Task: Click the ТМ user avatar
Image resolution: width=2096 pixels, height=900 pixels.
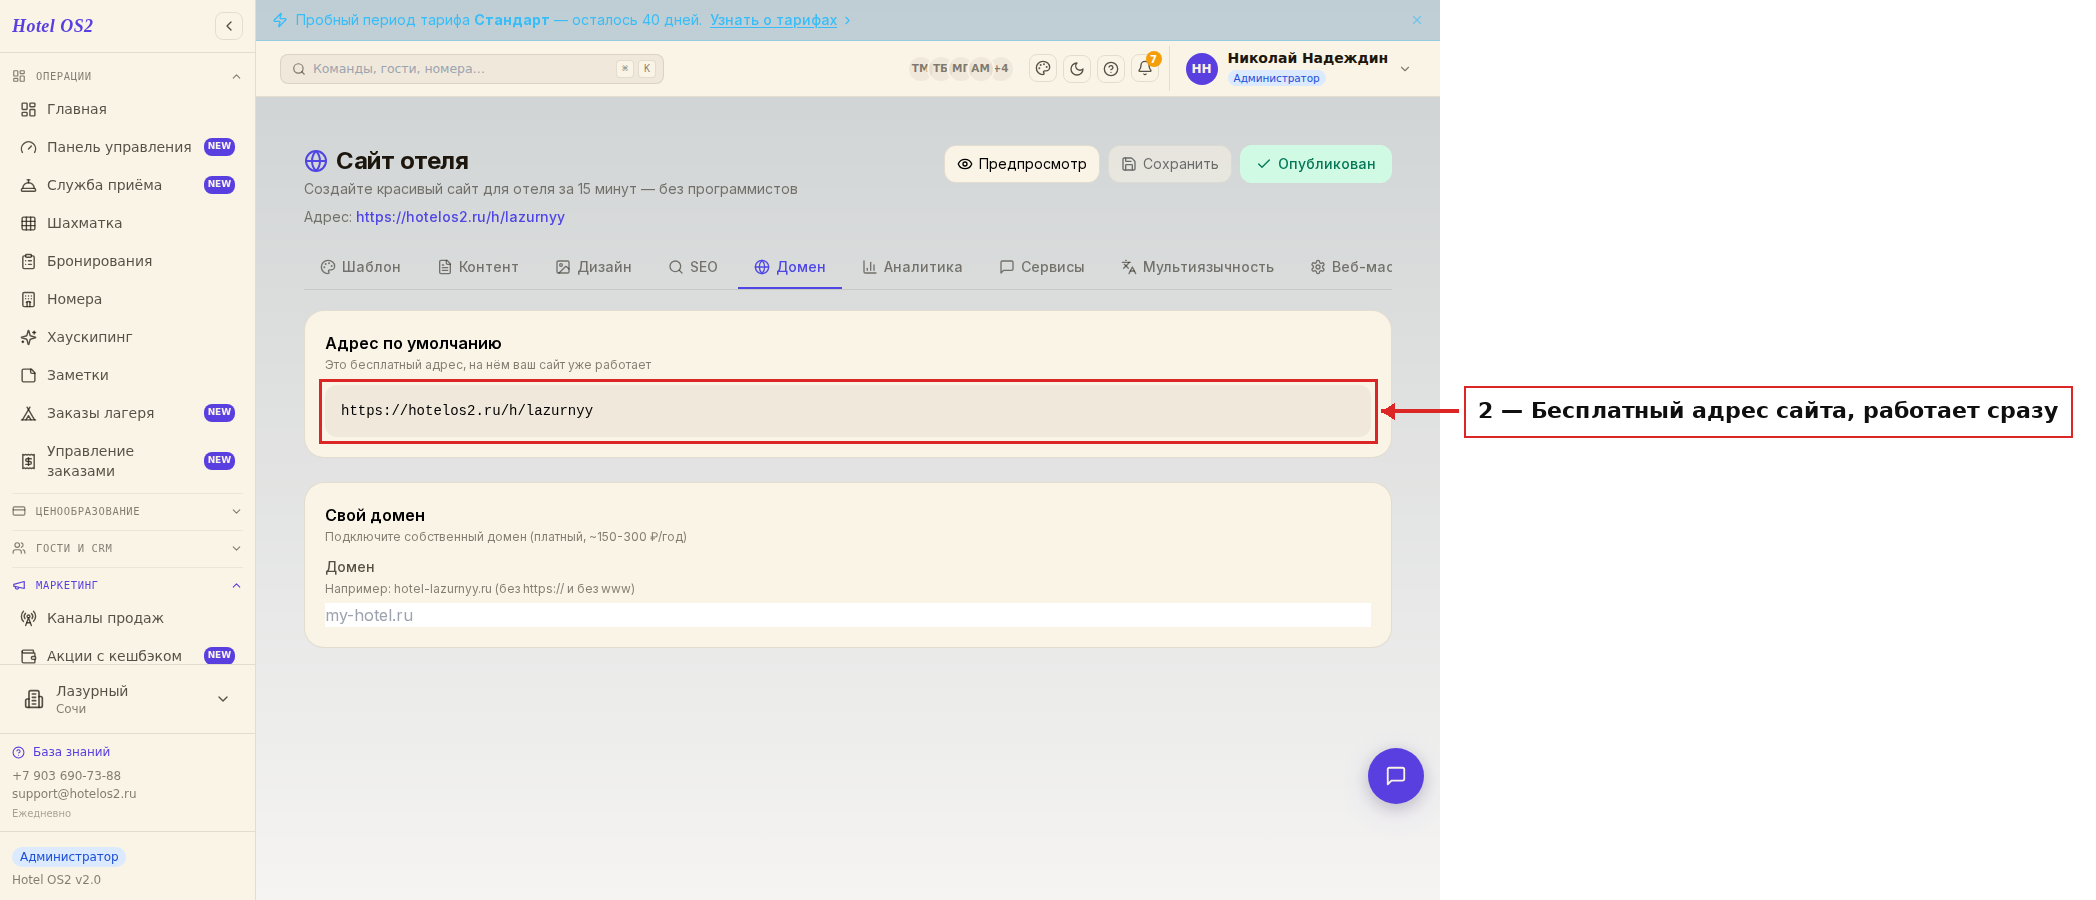Action: coord(919,69)
